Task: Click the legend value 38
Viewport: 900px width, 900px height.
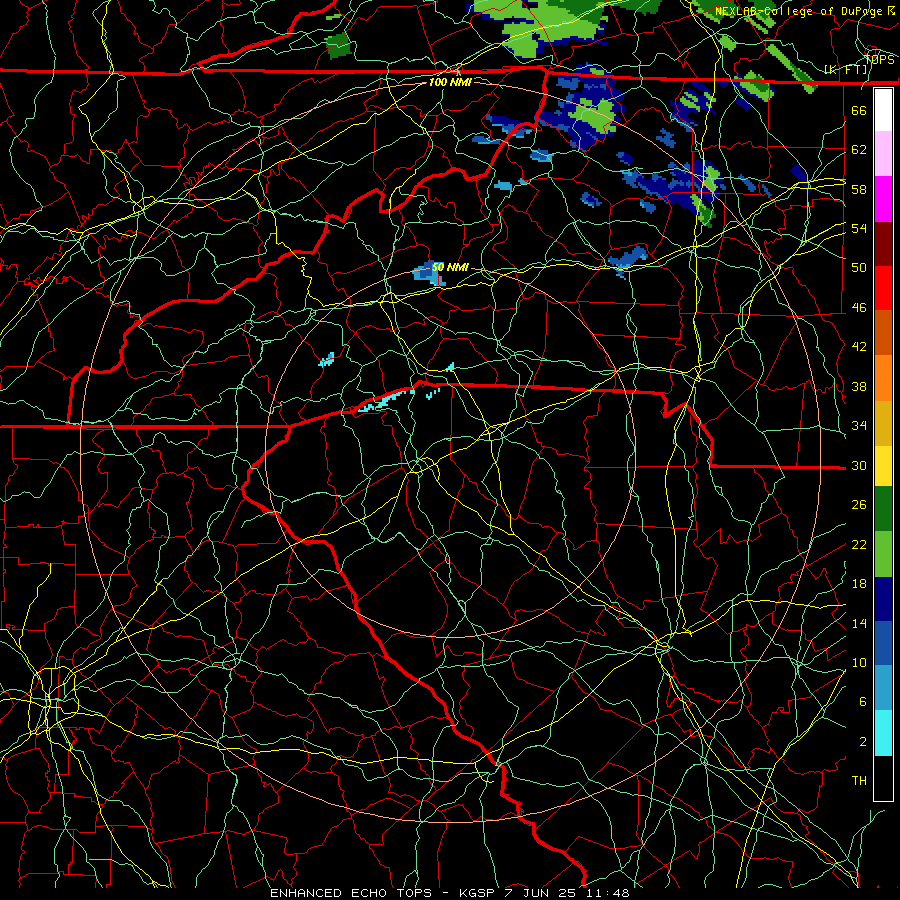Action: pos(859,387)
